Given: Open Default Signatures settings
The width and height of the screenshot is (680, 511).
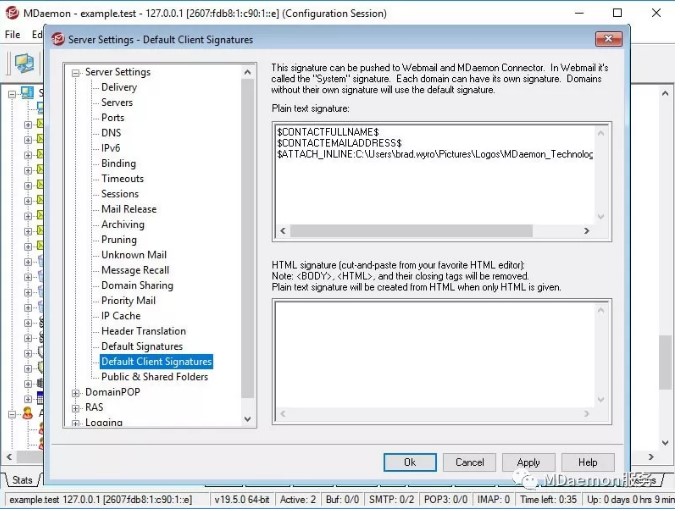Looking at the screenshot, I should tap(142, 346).
